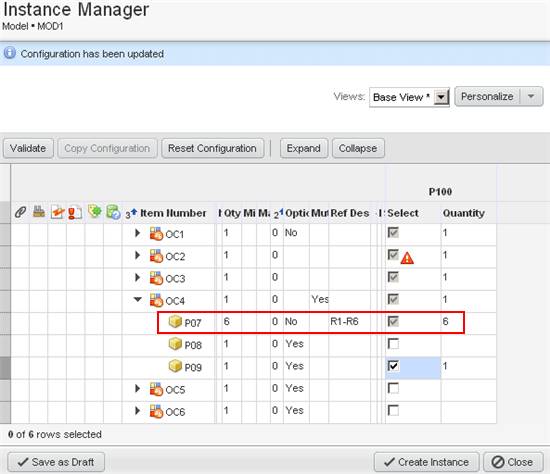
Task: Toggle the Select checkbox for OC3
Action: [393, 277]
